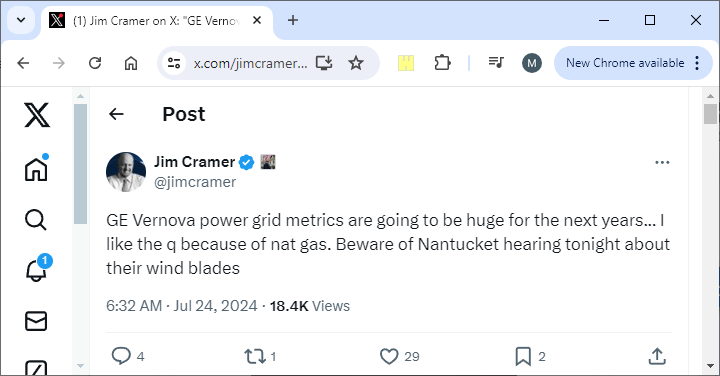
Task: Like the post with heart icon
Action: click(389, 356)
